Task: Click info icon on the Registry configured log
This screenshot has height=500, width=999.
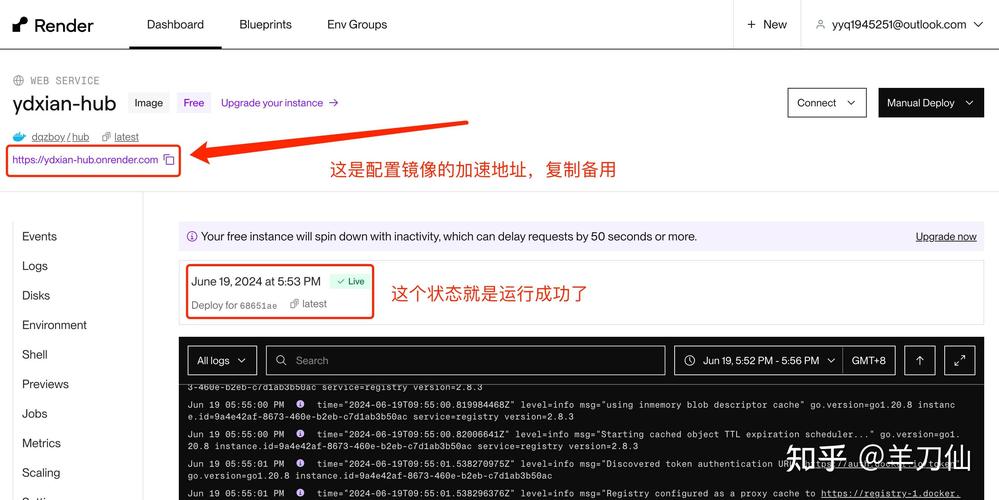Action: 300,494
